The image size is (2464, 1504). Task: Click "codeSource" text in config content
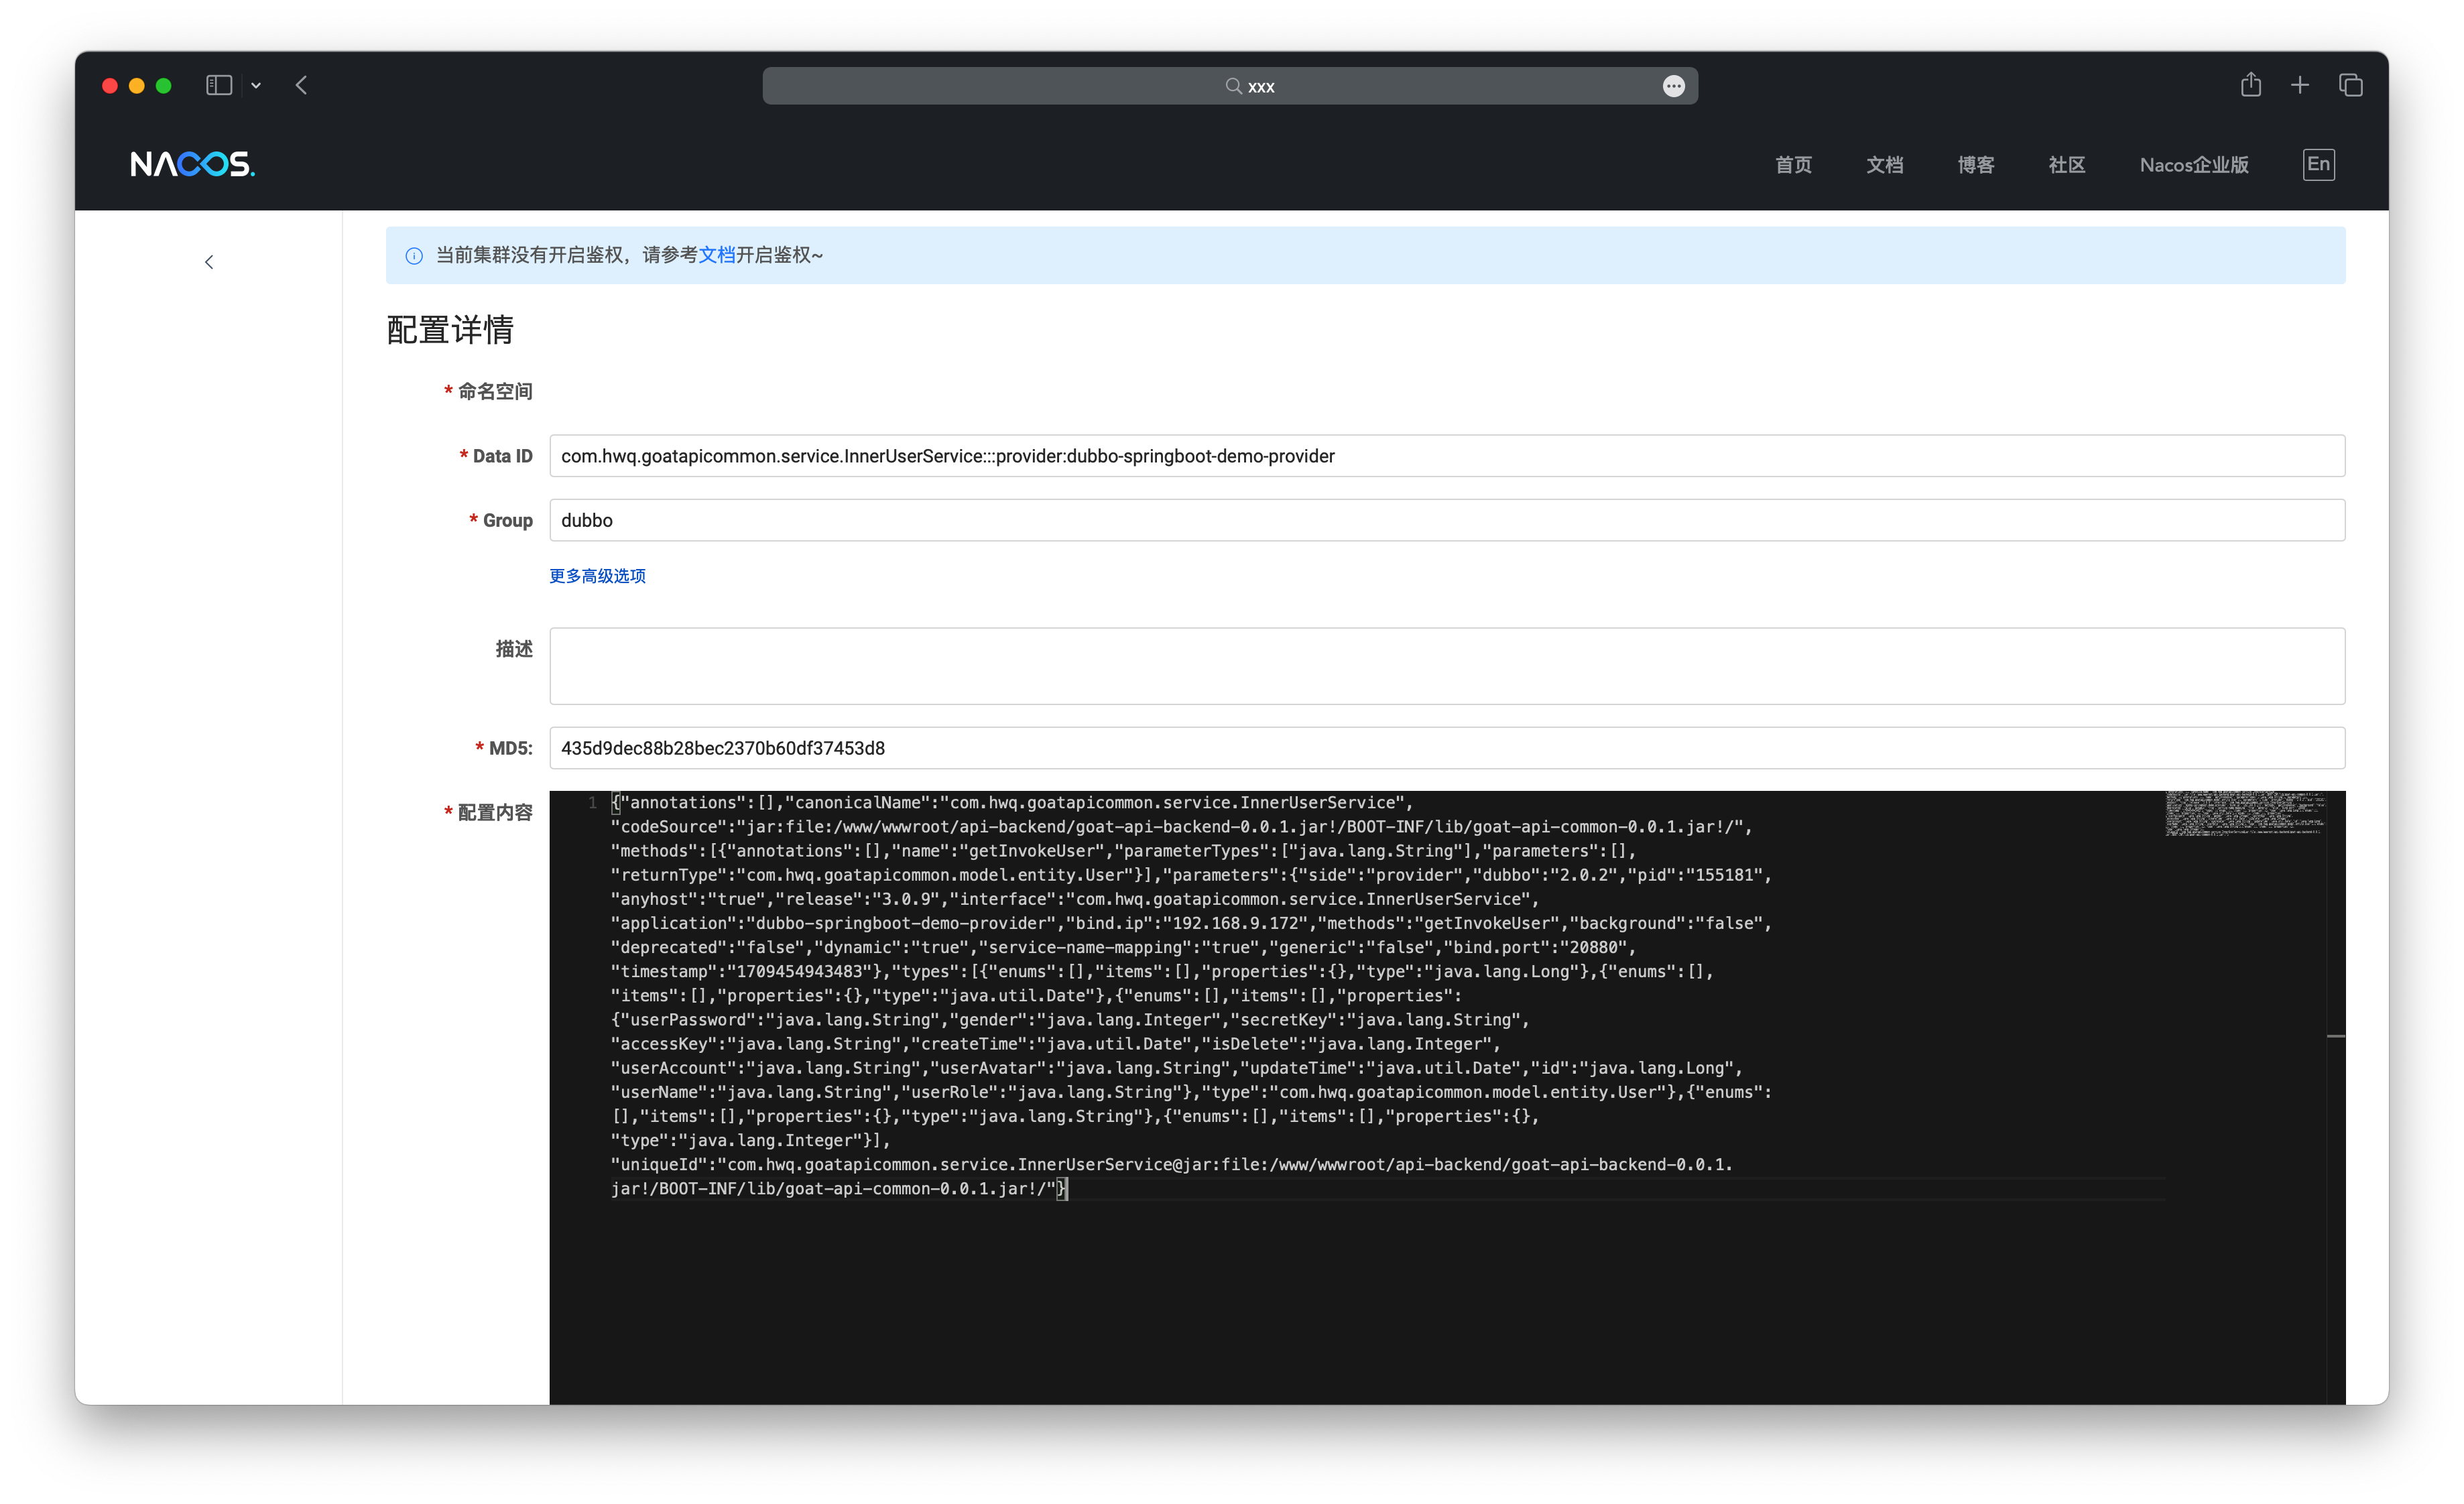point(669,827)
